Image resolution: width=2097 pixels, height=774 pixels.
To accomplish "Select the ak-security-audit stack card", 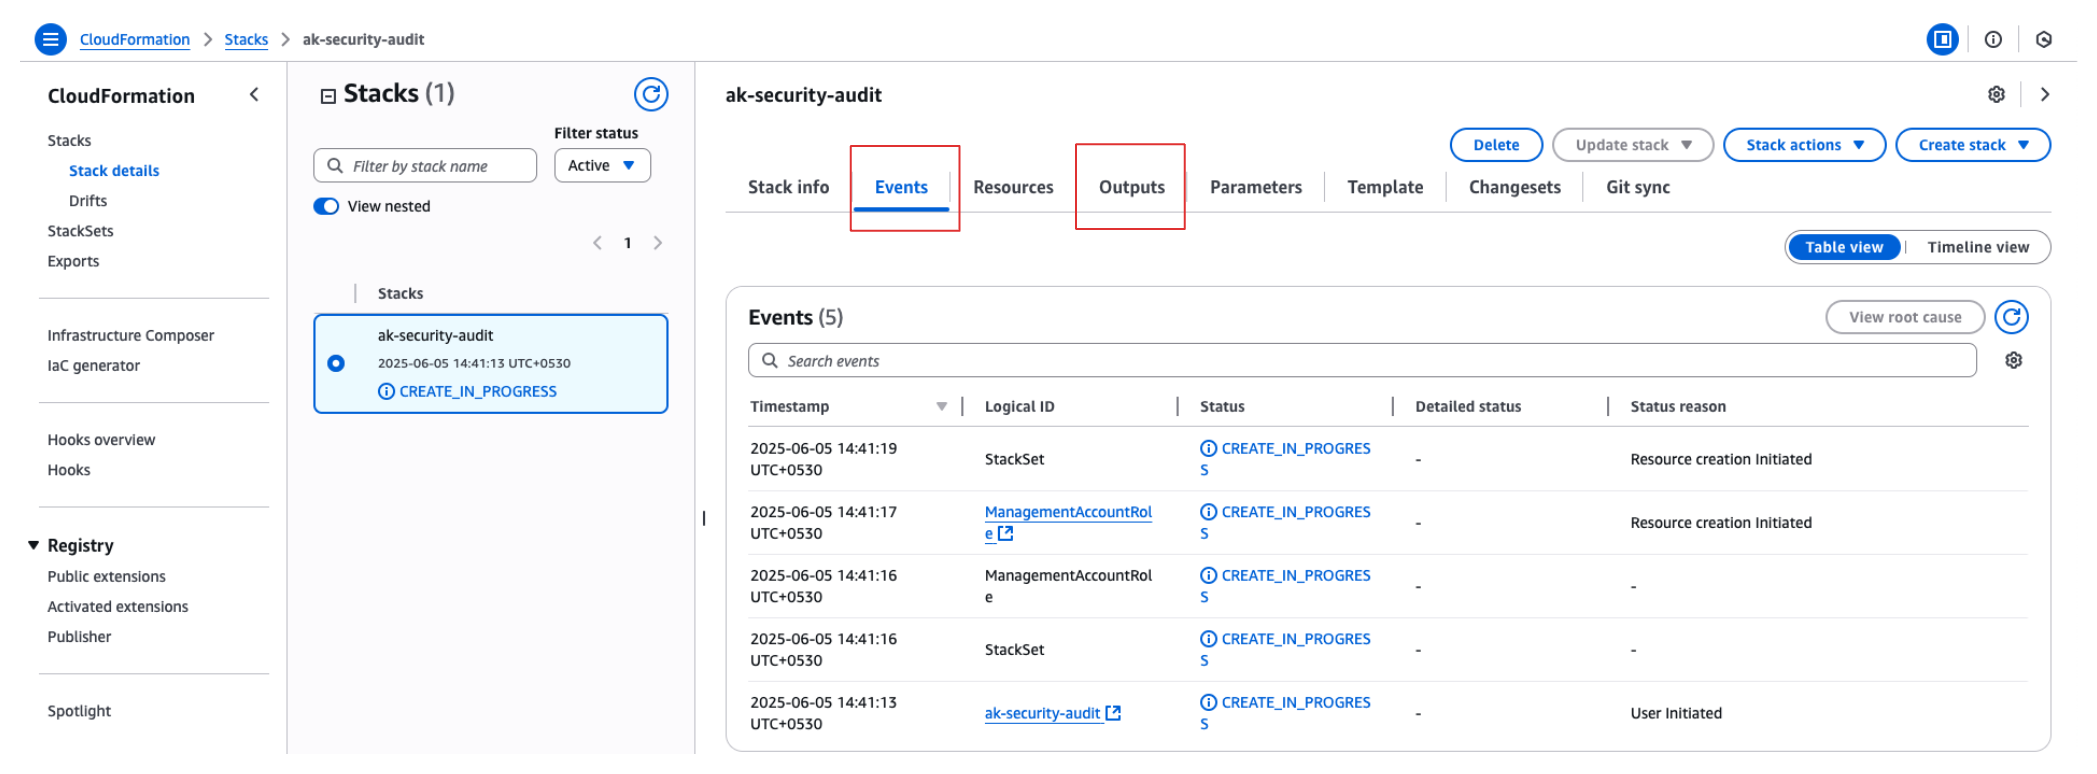I will point(490,363).
